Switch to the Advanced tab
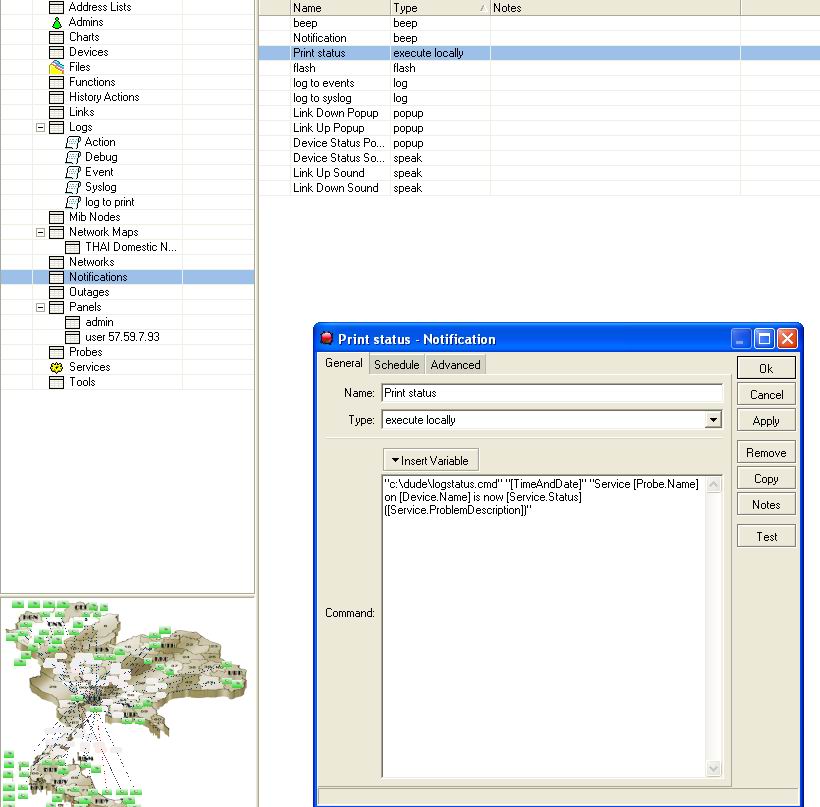The height and width of the screenshot is (807, 820). point(455,365)
